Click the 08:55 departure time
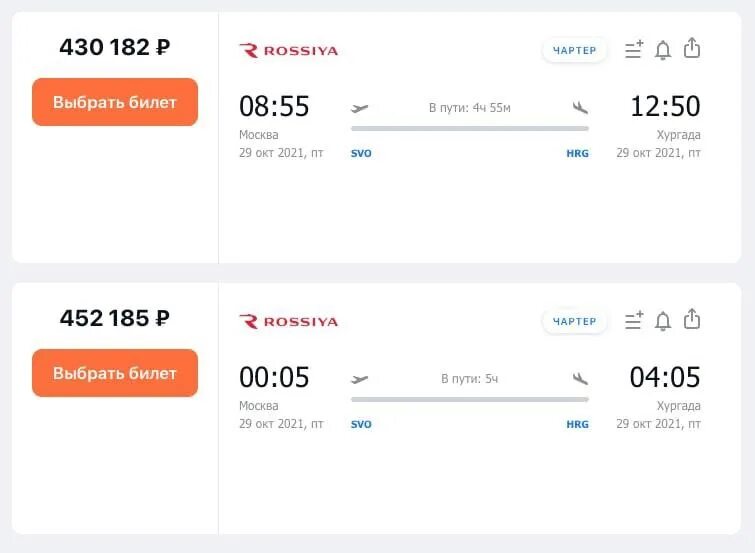 tap(274, 106)
